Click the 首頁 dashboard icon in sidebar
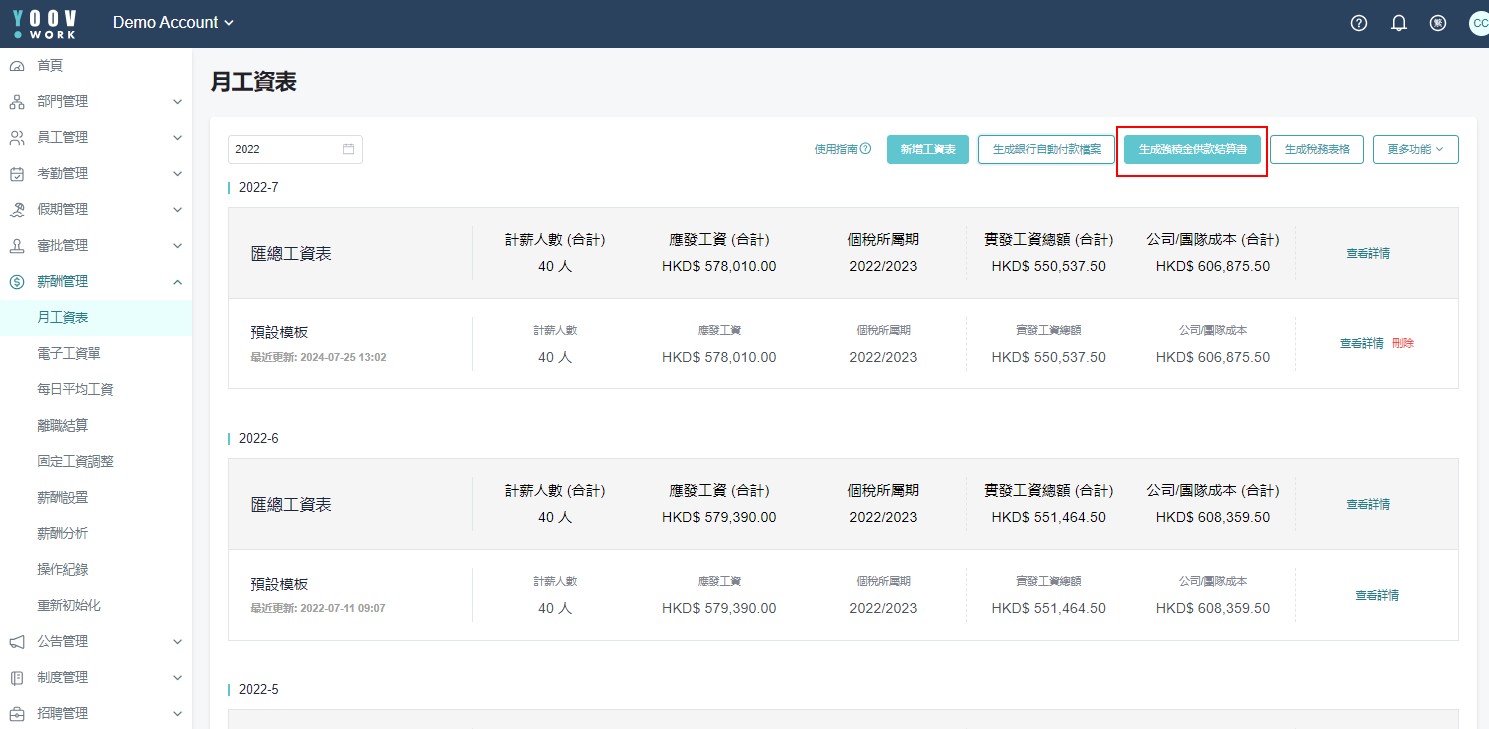The height and width of the screenshot is (729, 1489). coord(17,66)
